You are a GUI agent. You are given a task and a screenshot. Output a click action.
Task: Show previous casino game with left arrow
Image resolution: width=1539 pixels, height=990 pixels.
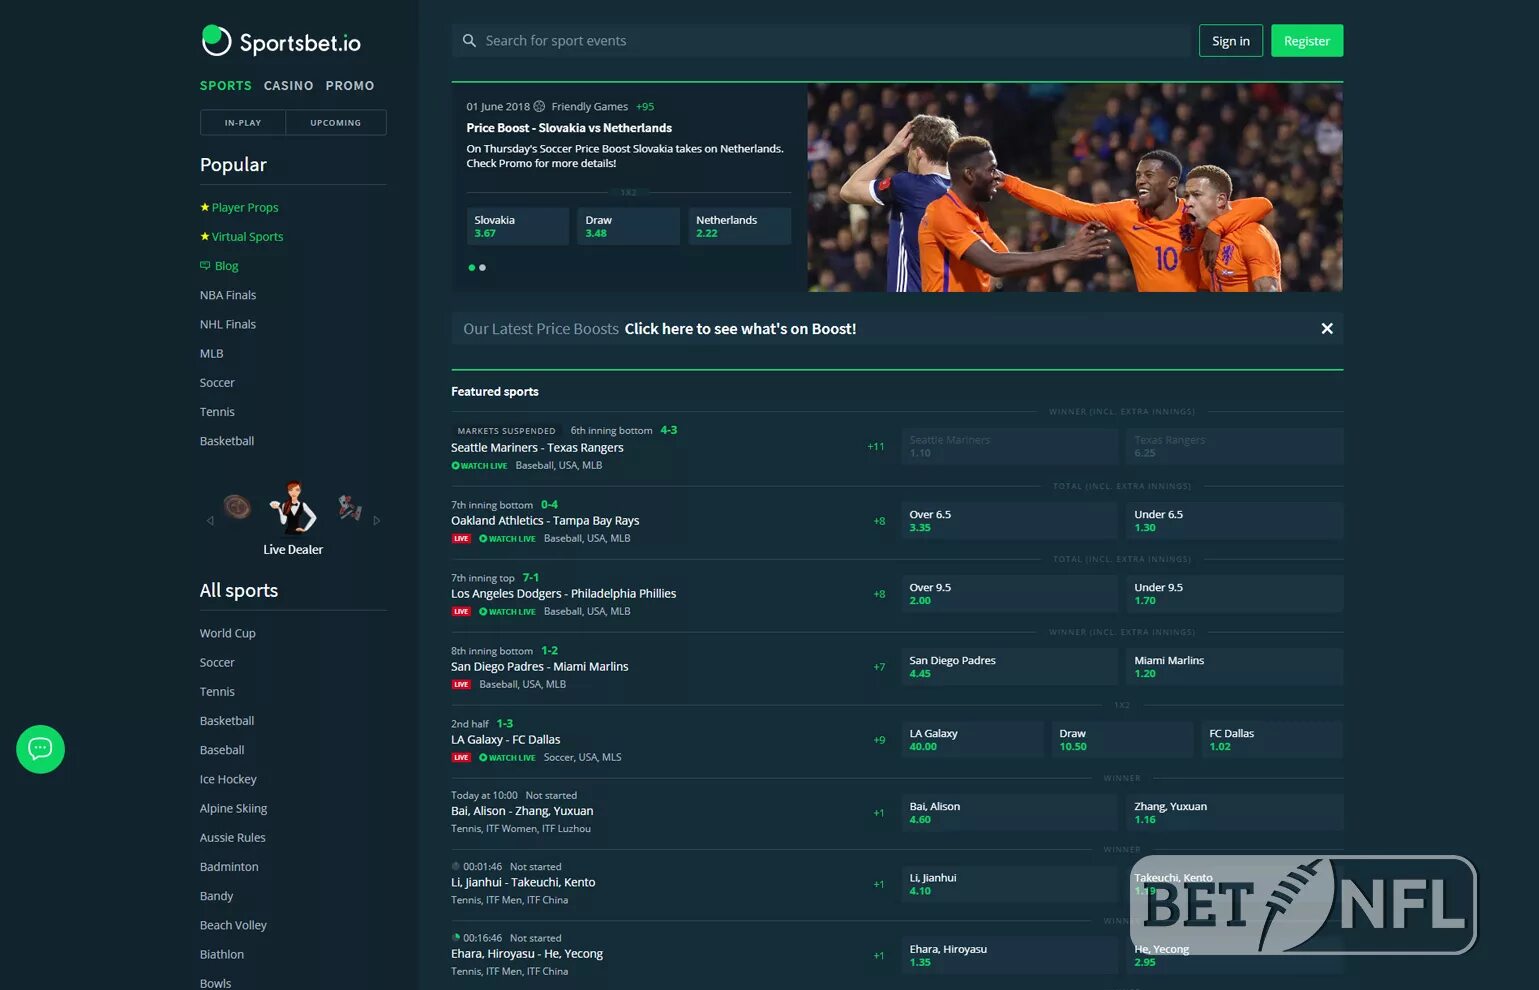210,520
